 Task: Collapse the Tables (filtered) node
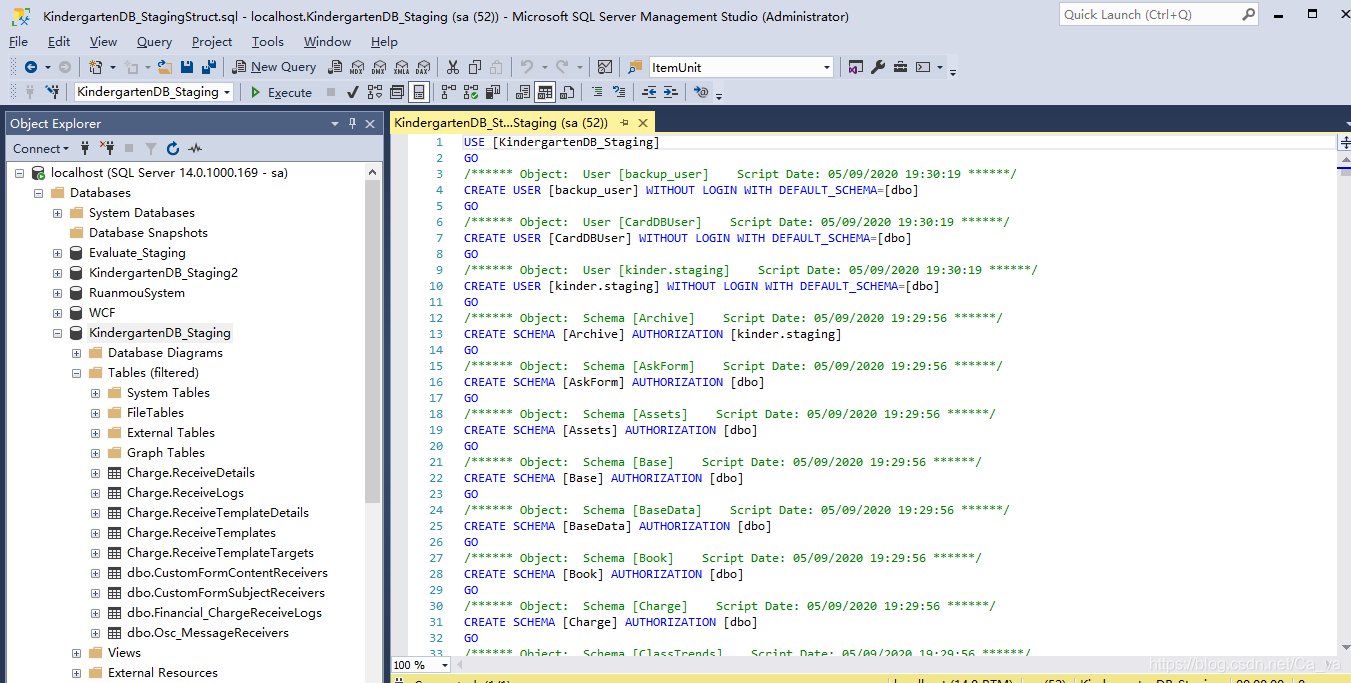click(76, 373)
